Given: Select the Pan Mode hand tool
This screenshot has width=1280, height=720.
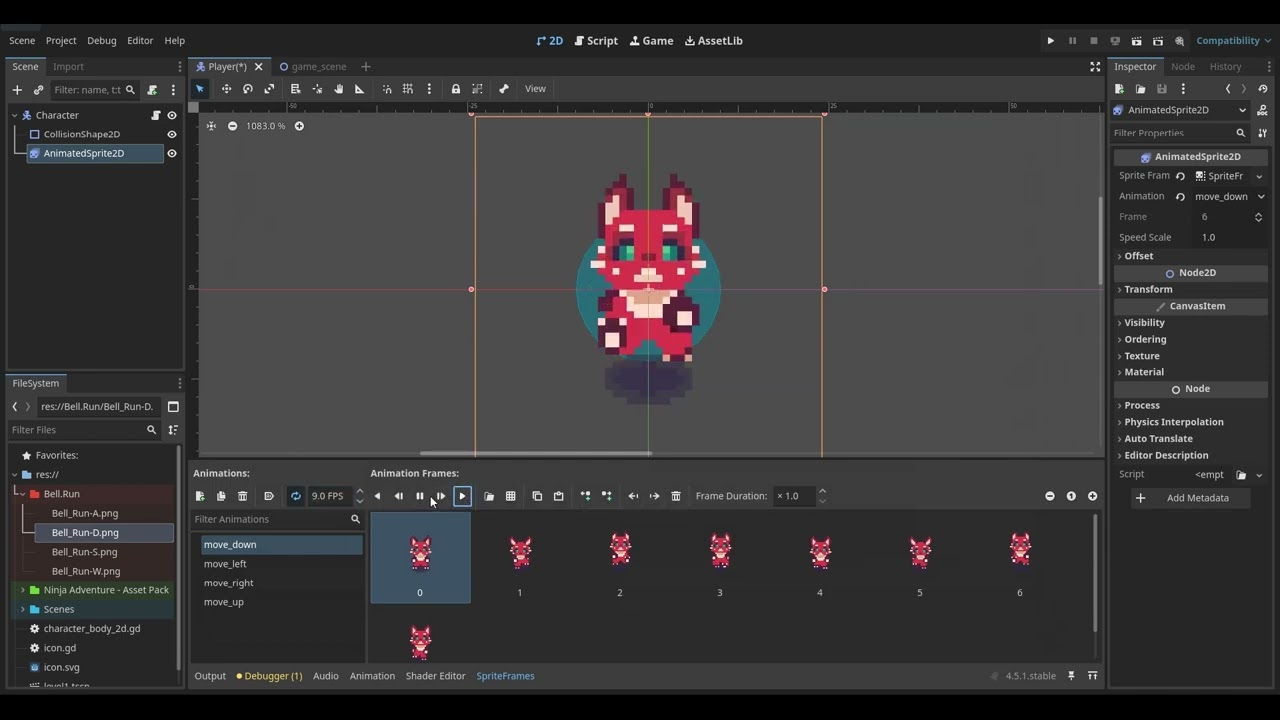Looking at the screenshot, I should pos(338,89).
